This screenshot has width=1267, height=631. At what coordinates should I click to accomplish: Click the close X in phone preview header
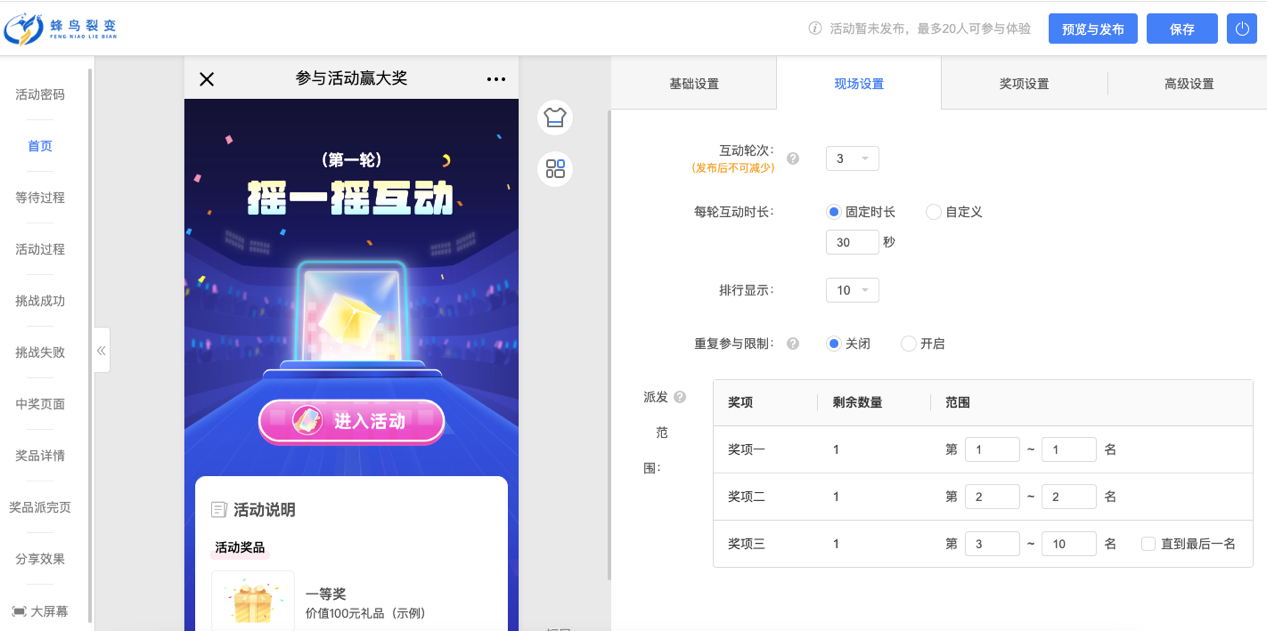point(207,79)
